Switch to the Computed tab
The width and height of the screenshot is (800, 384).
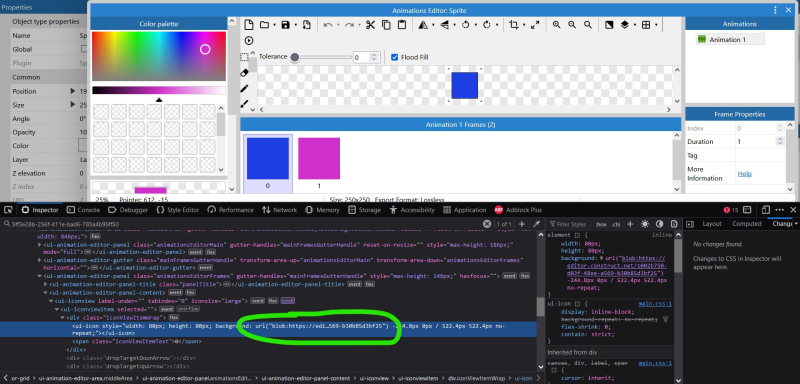click(x=746, y=224)
